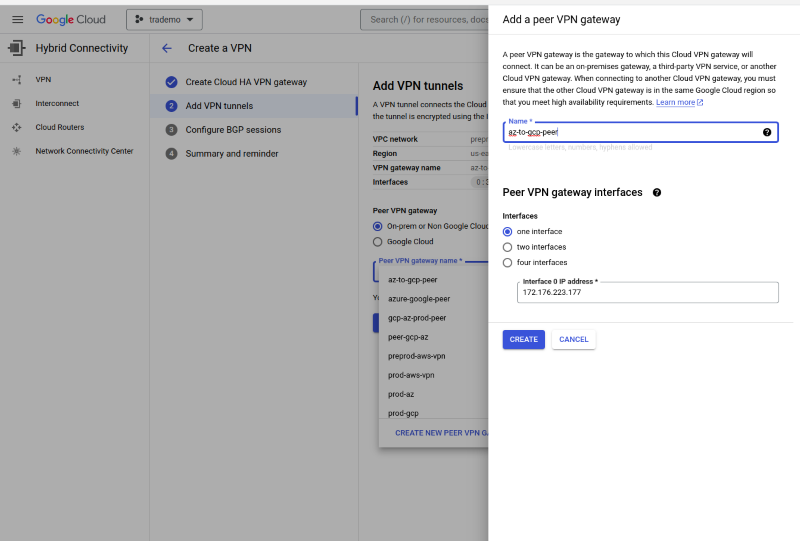Screen dimensions: 800x541
Task: Open the trademo project selector dropdown
Action: [x=164, y=20]
